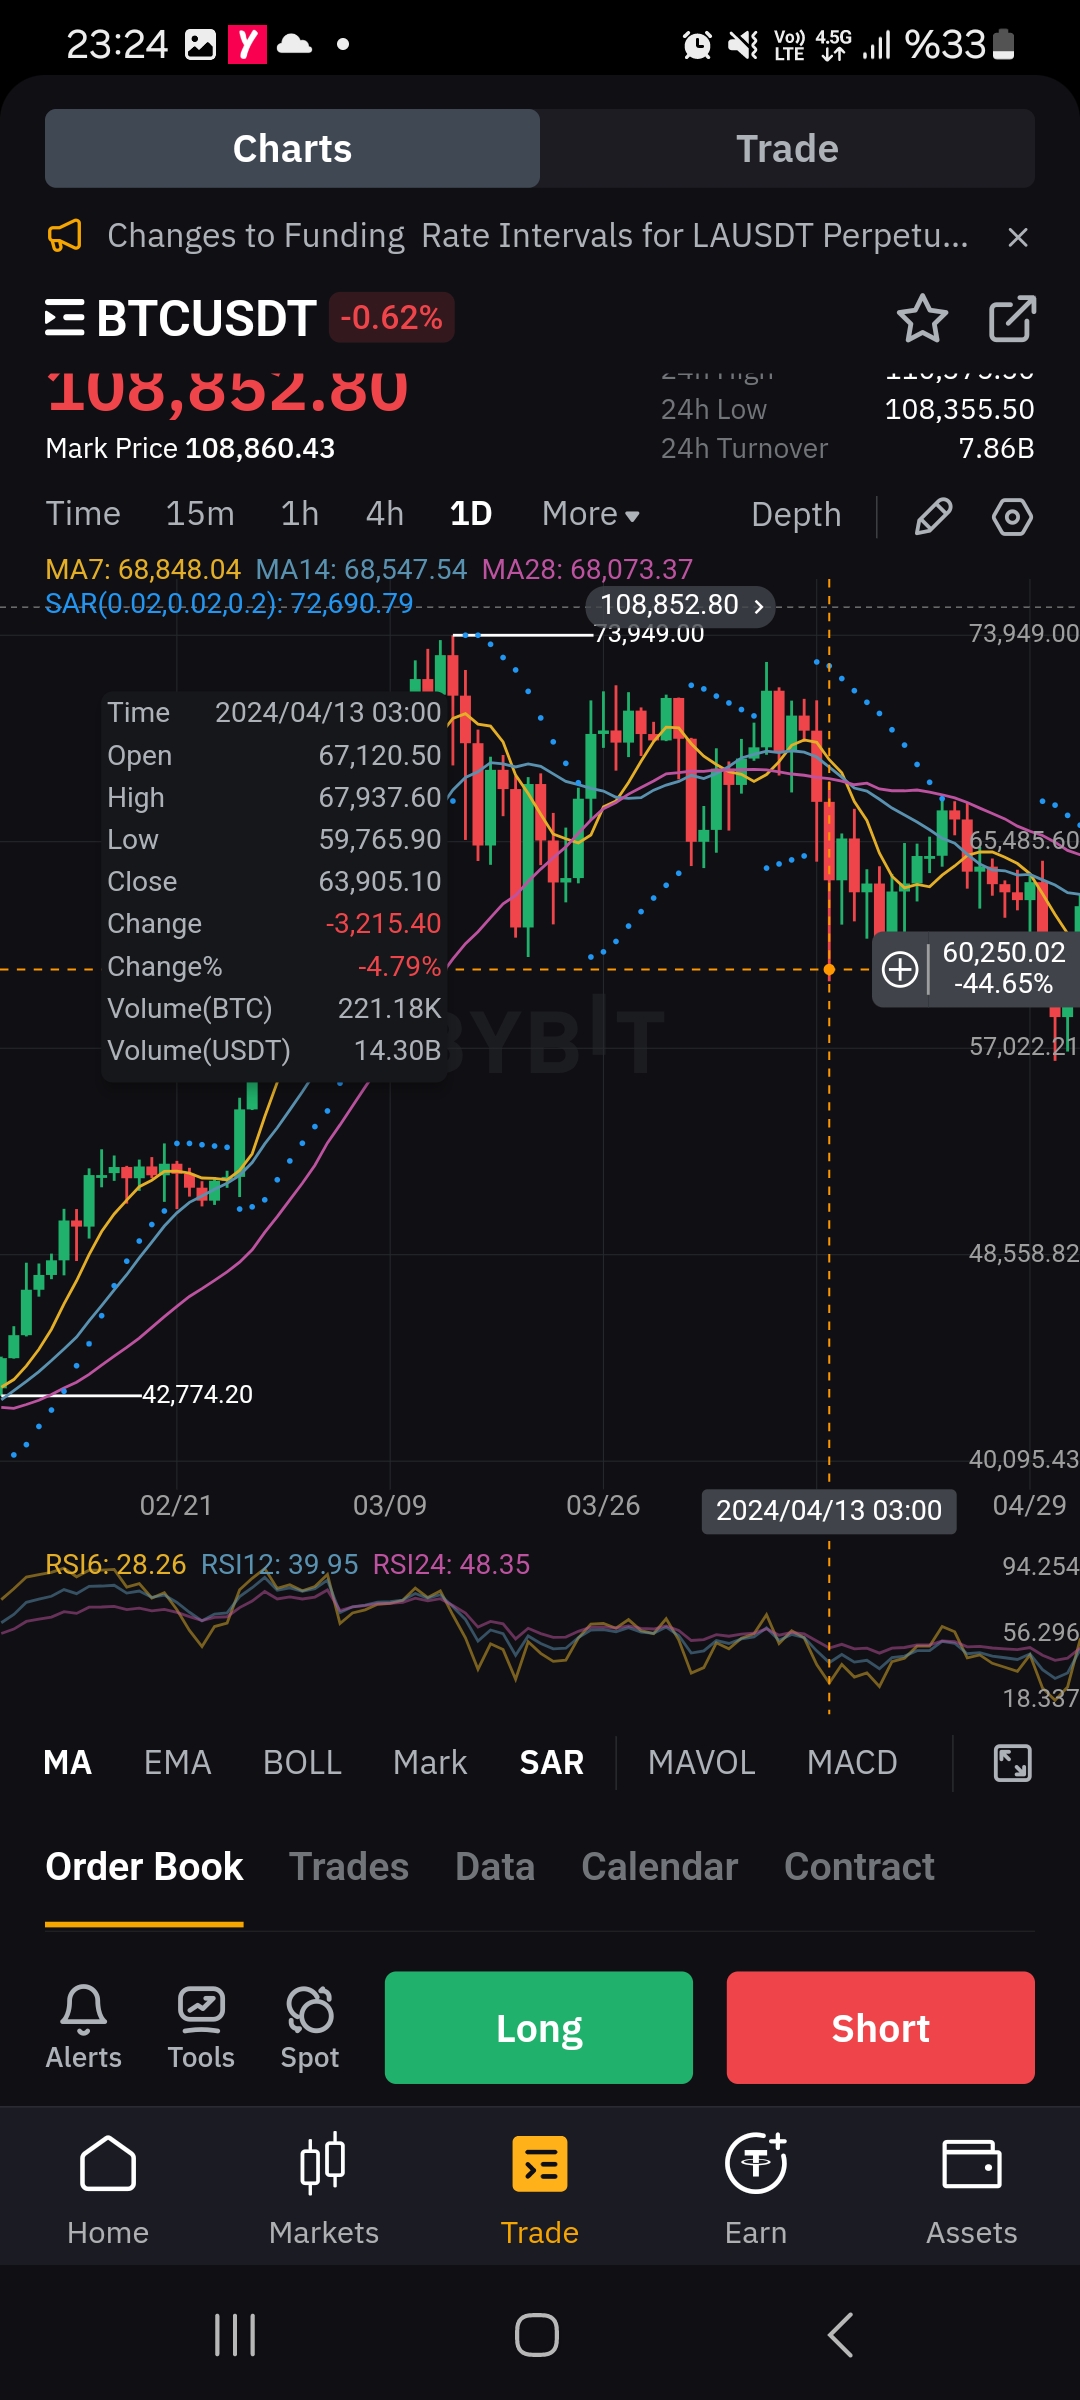Tap the 24h Turnover value 7.86B
This screenshot has width=1080, height=2400.
click(x=996, y=448)
